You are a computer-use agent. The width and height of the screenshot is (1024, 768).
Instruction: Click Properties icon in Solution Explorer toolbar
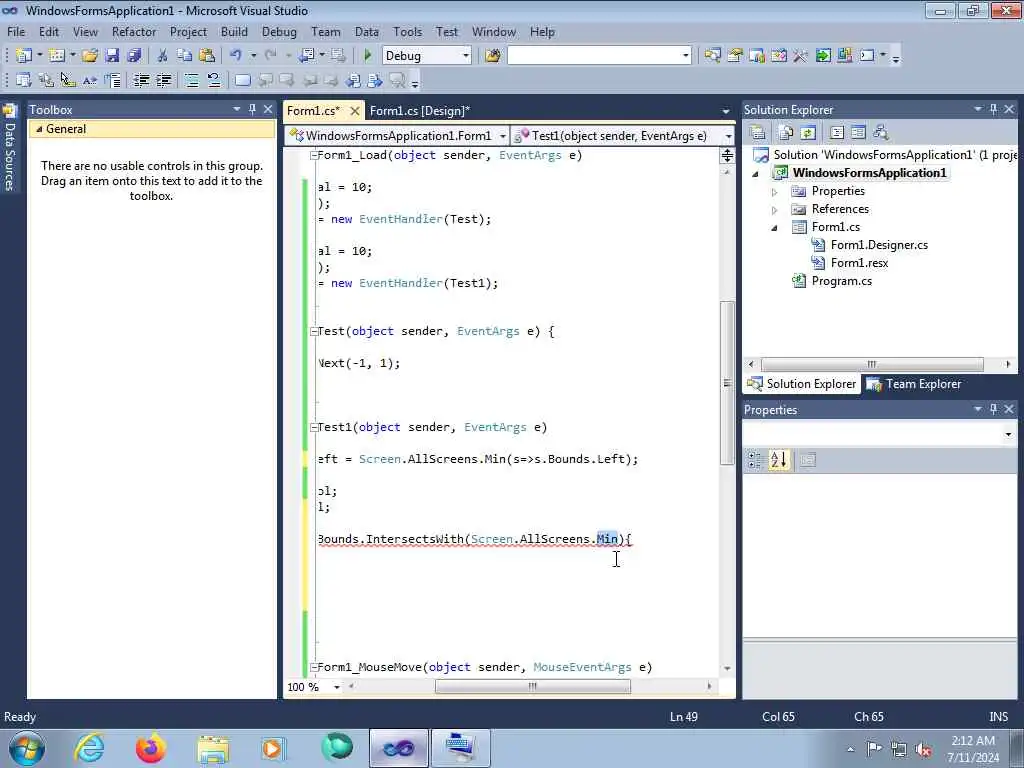(758, 133)
